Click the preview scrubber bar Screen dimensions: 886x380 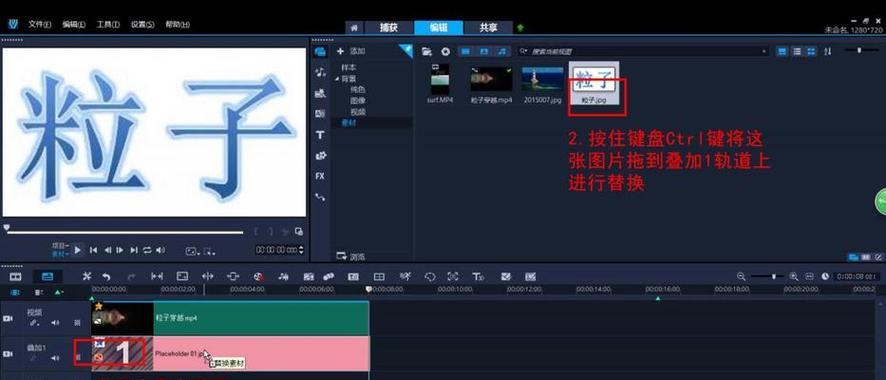(x=124, y=232)
